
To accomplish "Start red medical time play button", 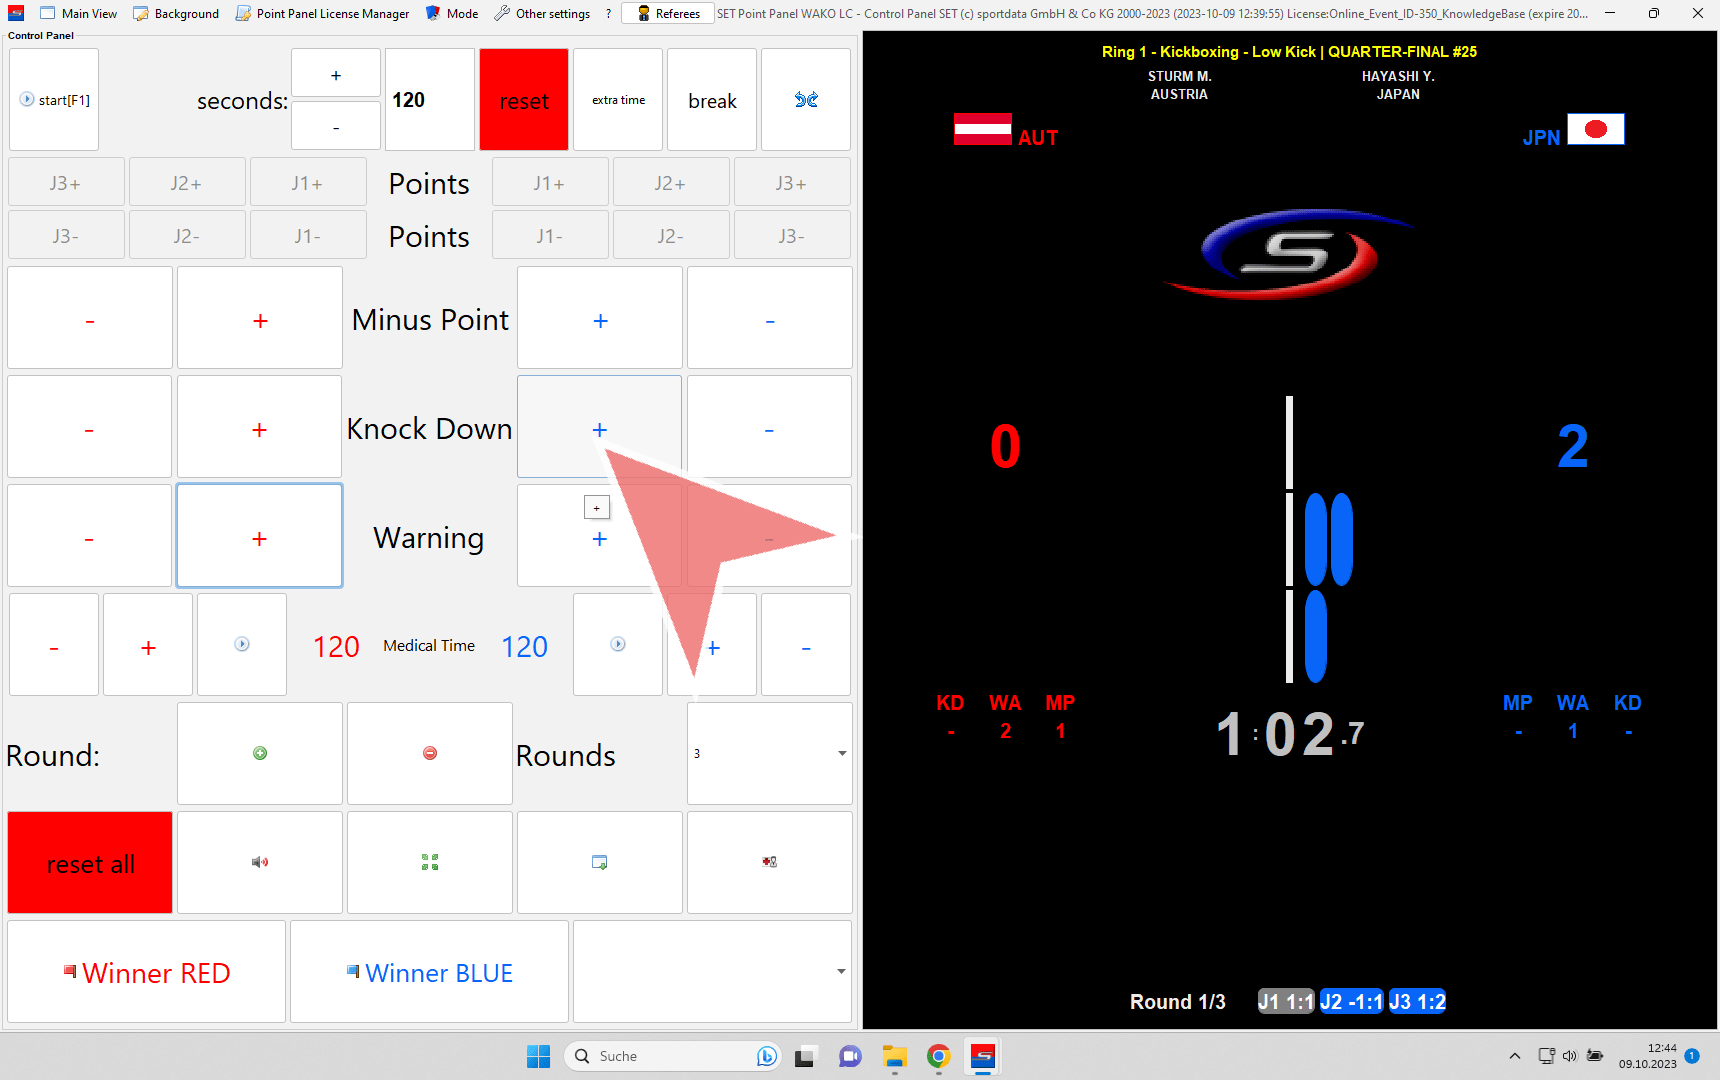I will (242, 645).
